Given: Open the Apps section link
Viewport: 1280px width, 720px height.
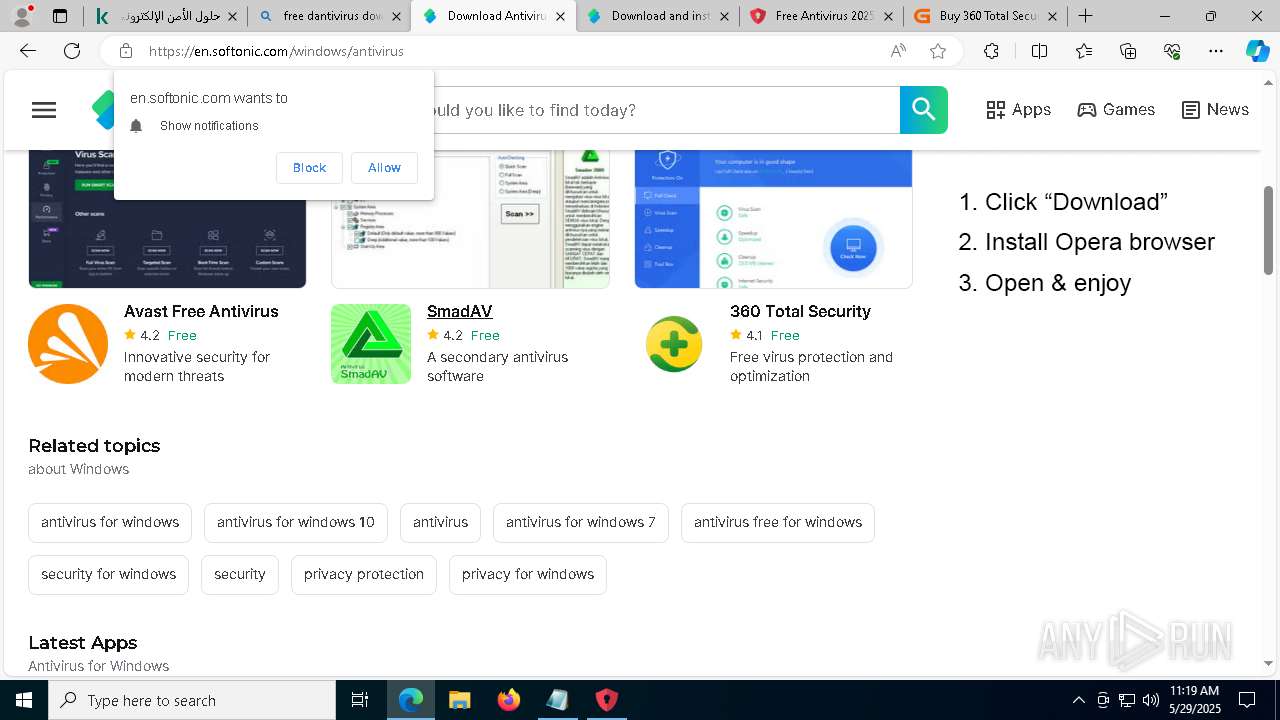Looking at the screenshot, I should (x=1018, y=110).
